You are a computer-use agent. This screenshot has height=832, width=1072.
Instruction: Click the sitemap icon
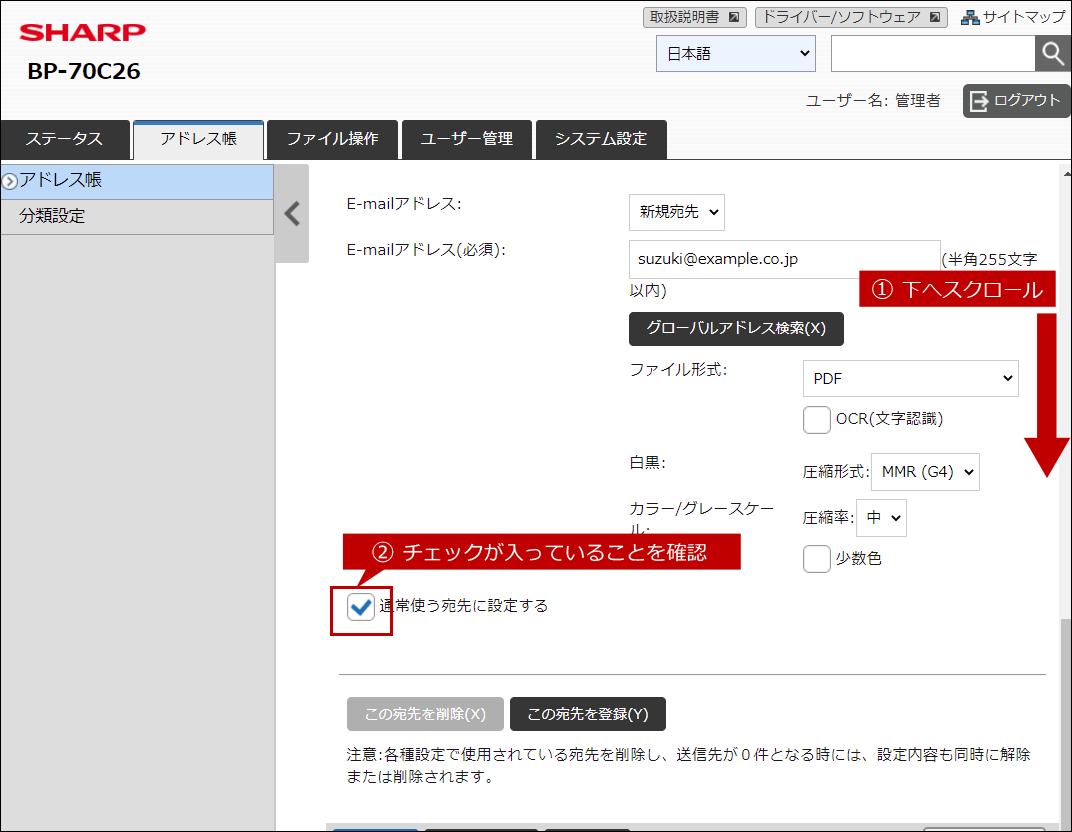click(x=969, y=17)
